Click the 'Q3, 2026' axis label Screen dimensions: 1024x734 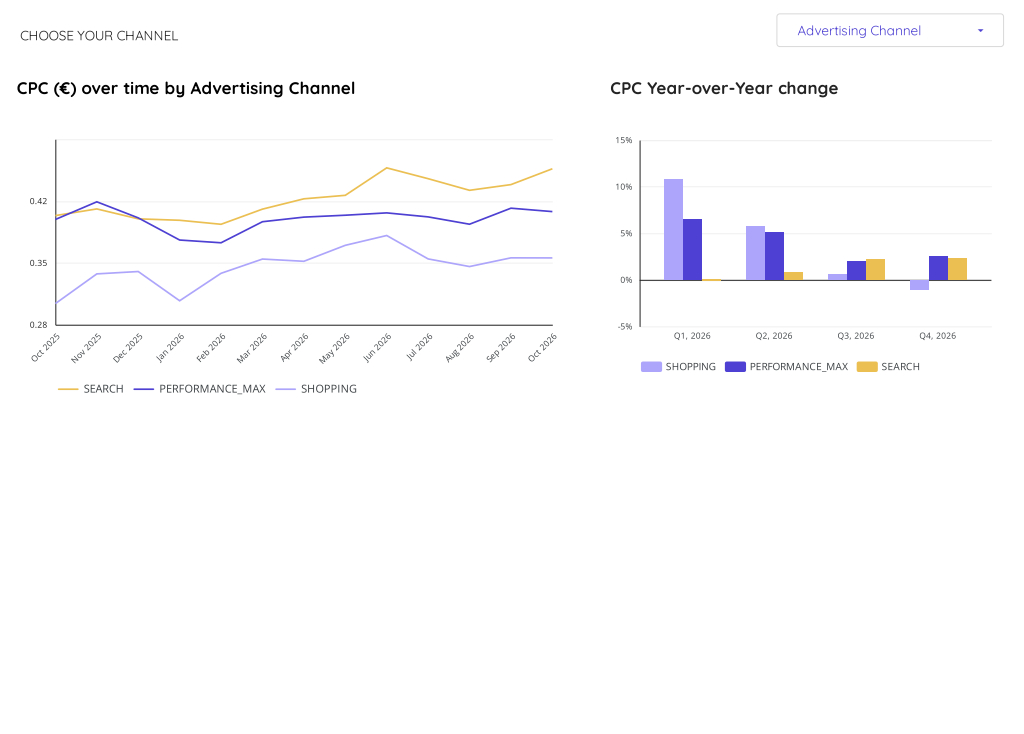point(856,336)
